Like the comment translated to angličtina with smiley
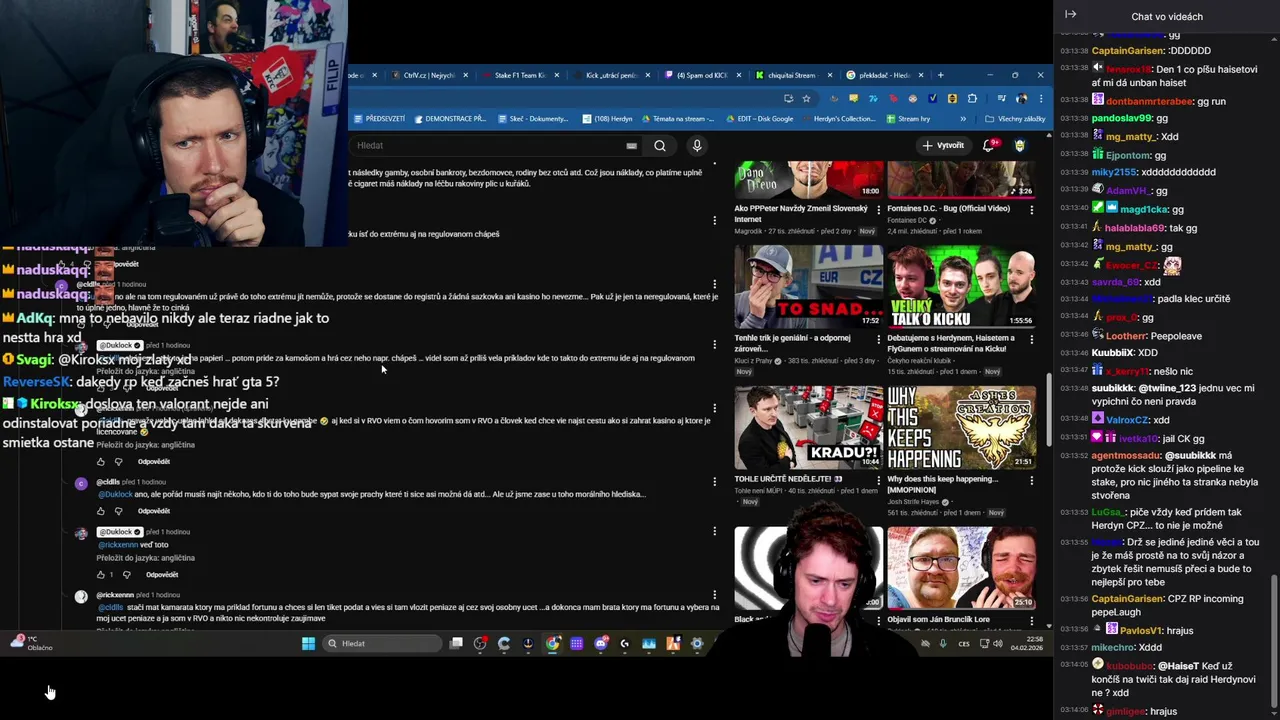 100,462
